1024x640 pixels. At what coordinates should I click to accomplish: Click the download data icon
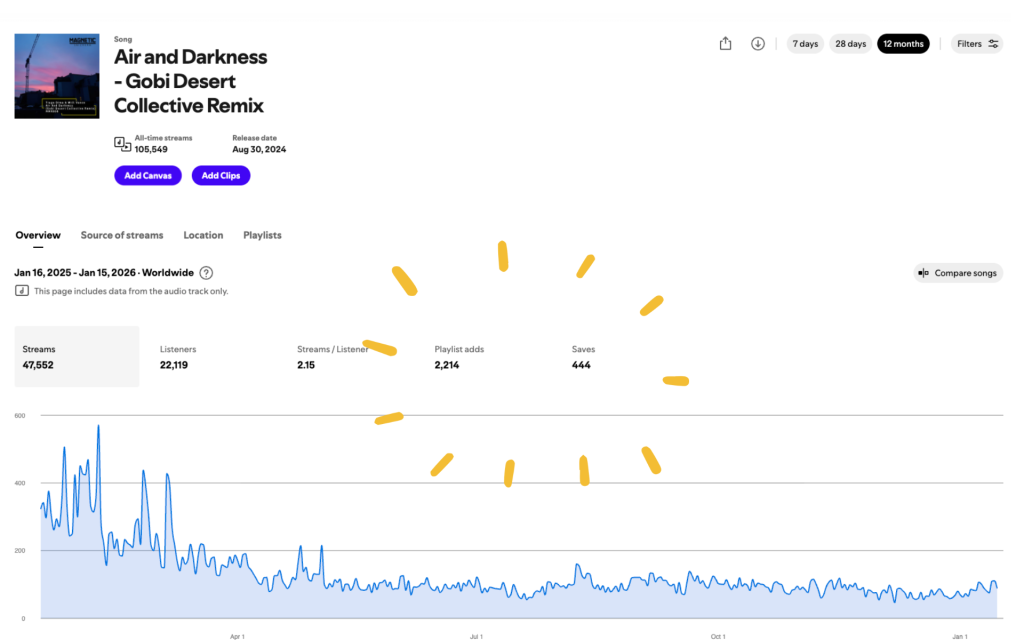point(758,44)
